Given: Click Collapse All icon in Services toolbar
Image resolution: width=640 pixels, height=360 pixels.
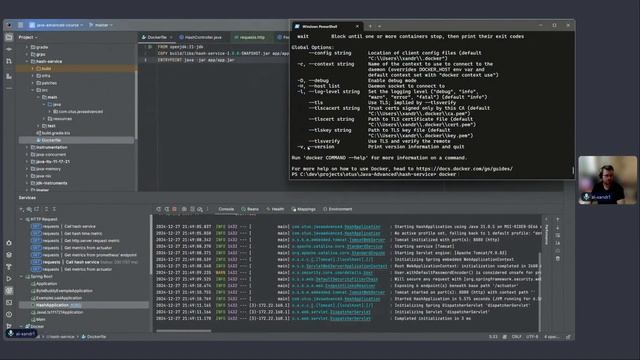Looking at the screenshot, I should click(54, 209).
